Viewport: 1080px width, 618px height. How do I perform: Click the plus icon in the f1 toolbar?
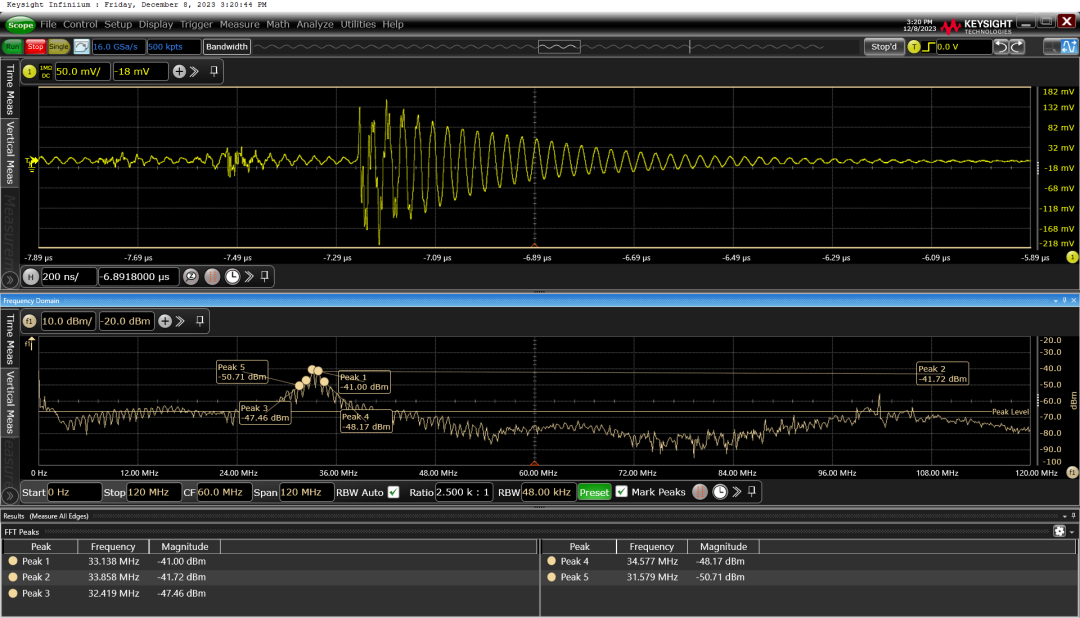[x=165, y=321]
